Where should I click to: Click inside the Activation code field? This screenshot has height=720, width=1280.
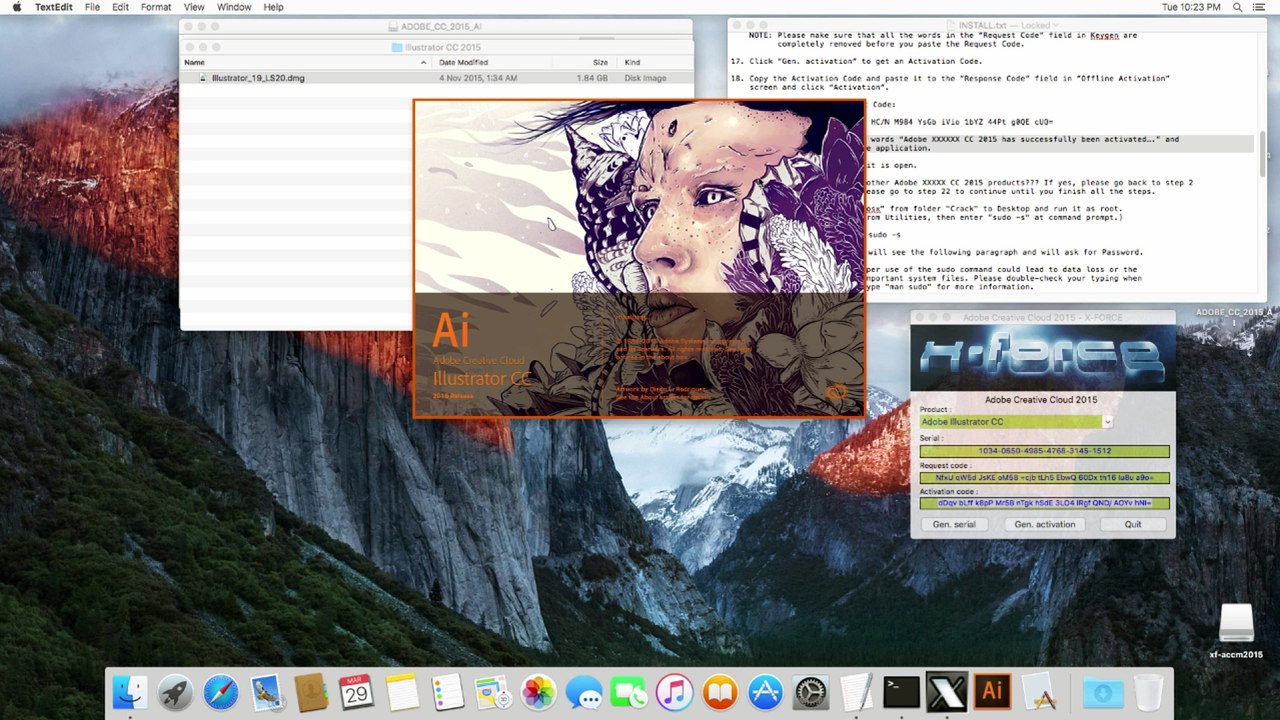coord(1045,504)
